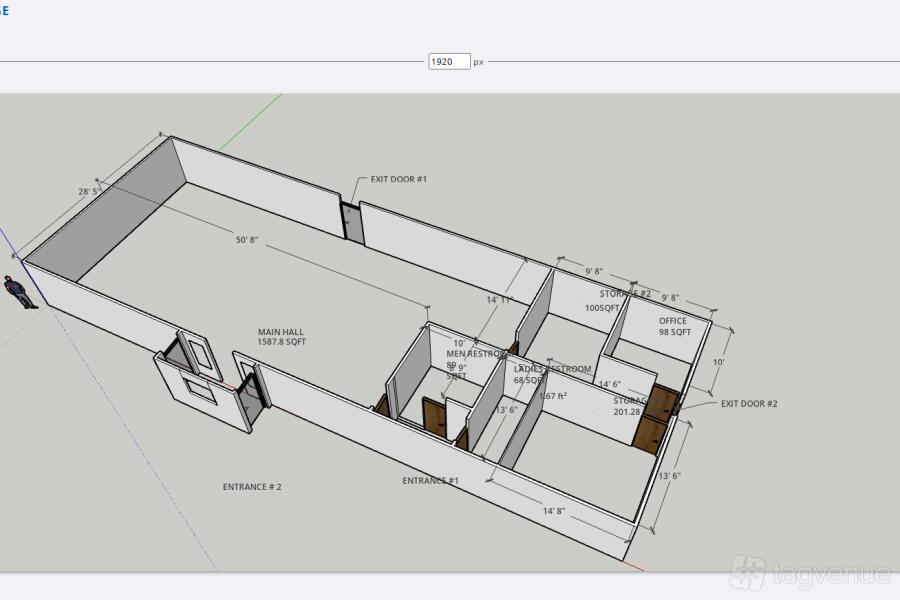
Task: Click the Exit Door #1 opening in wall
Action: 352,222
